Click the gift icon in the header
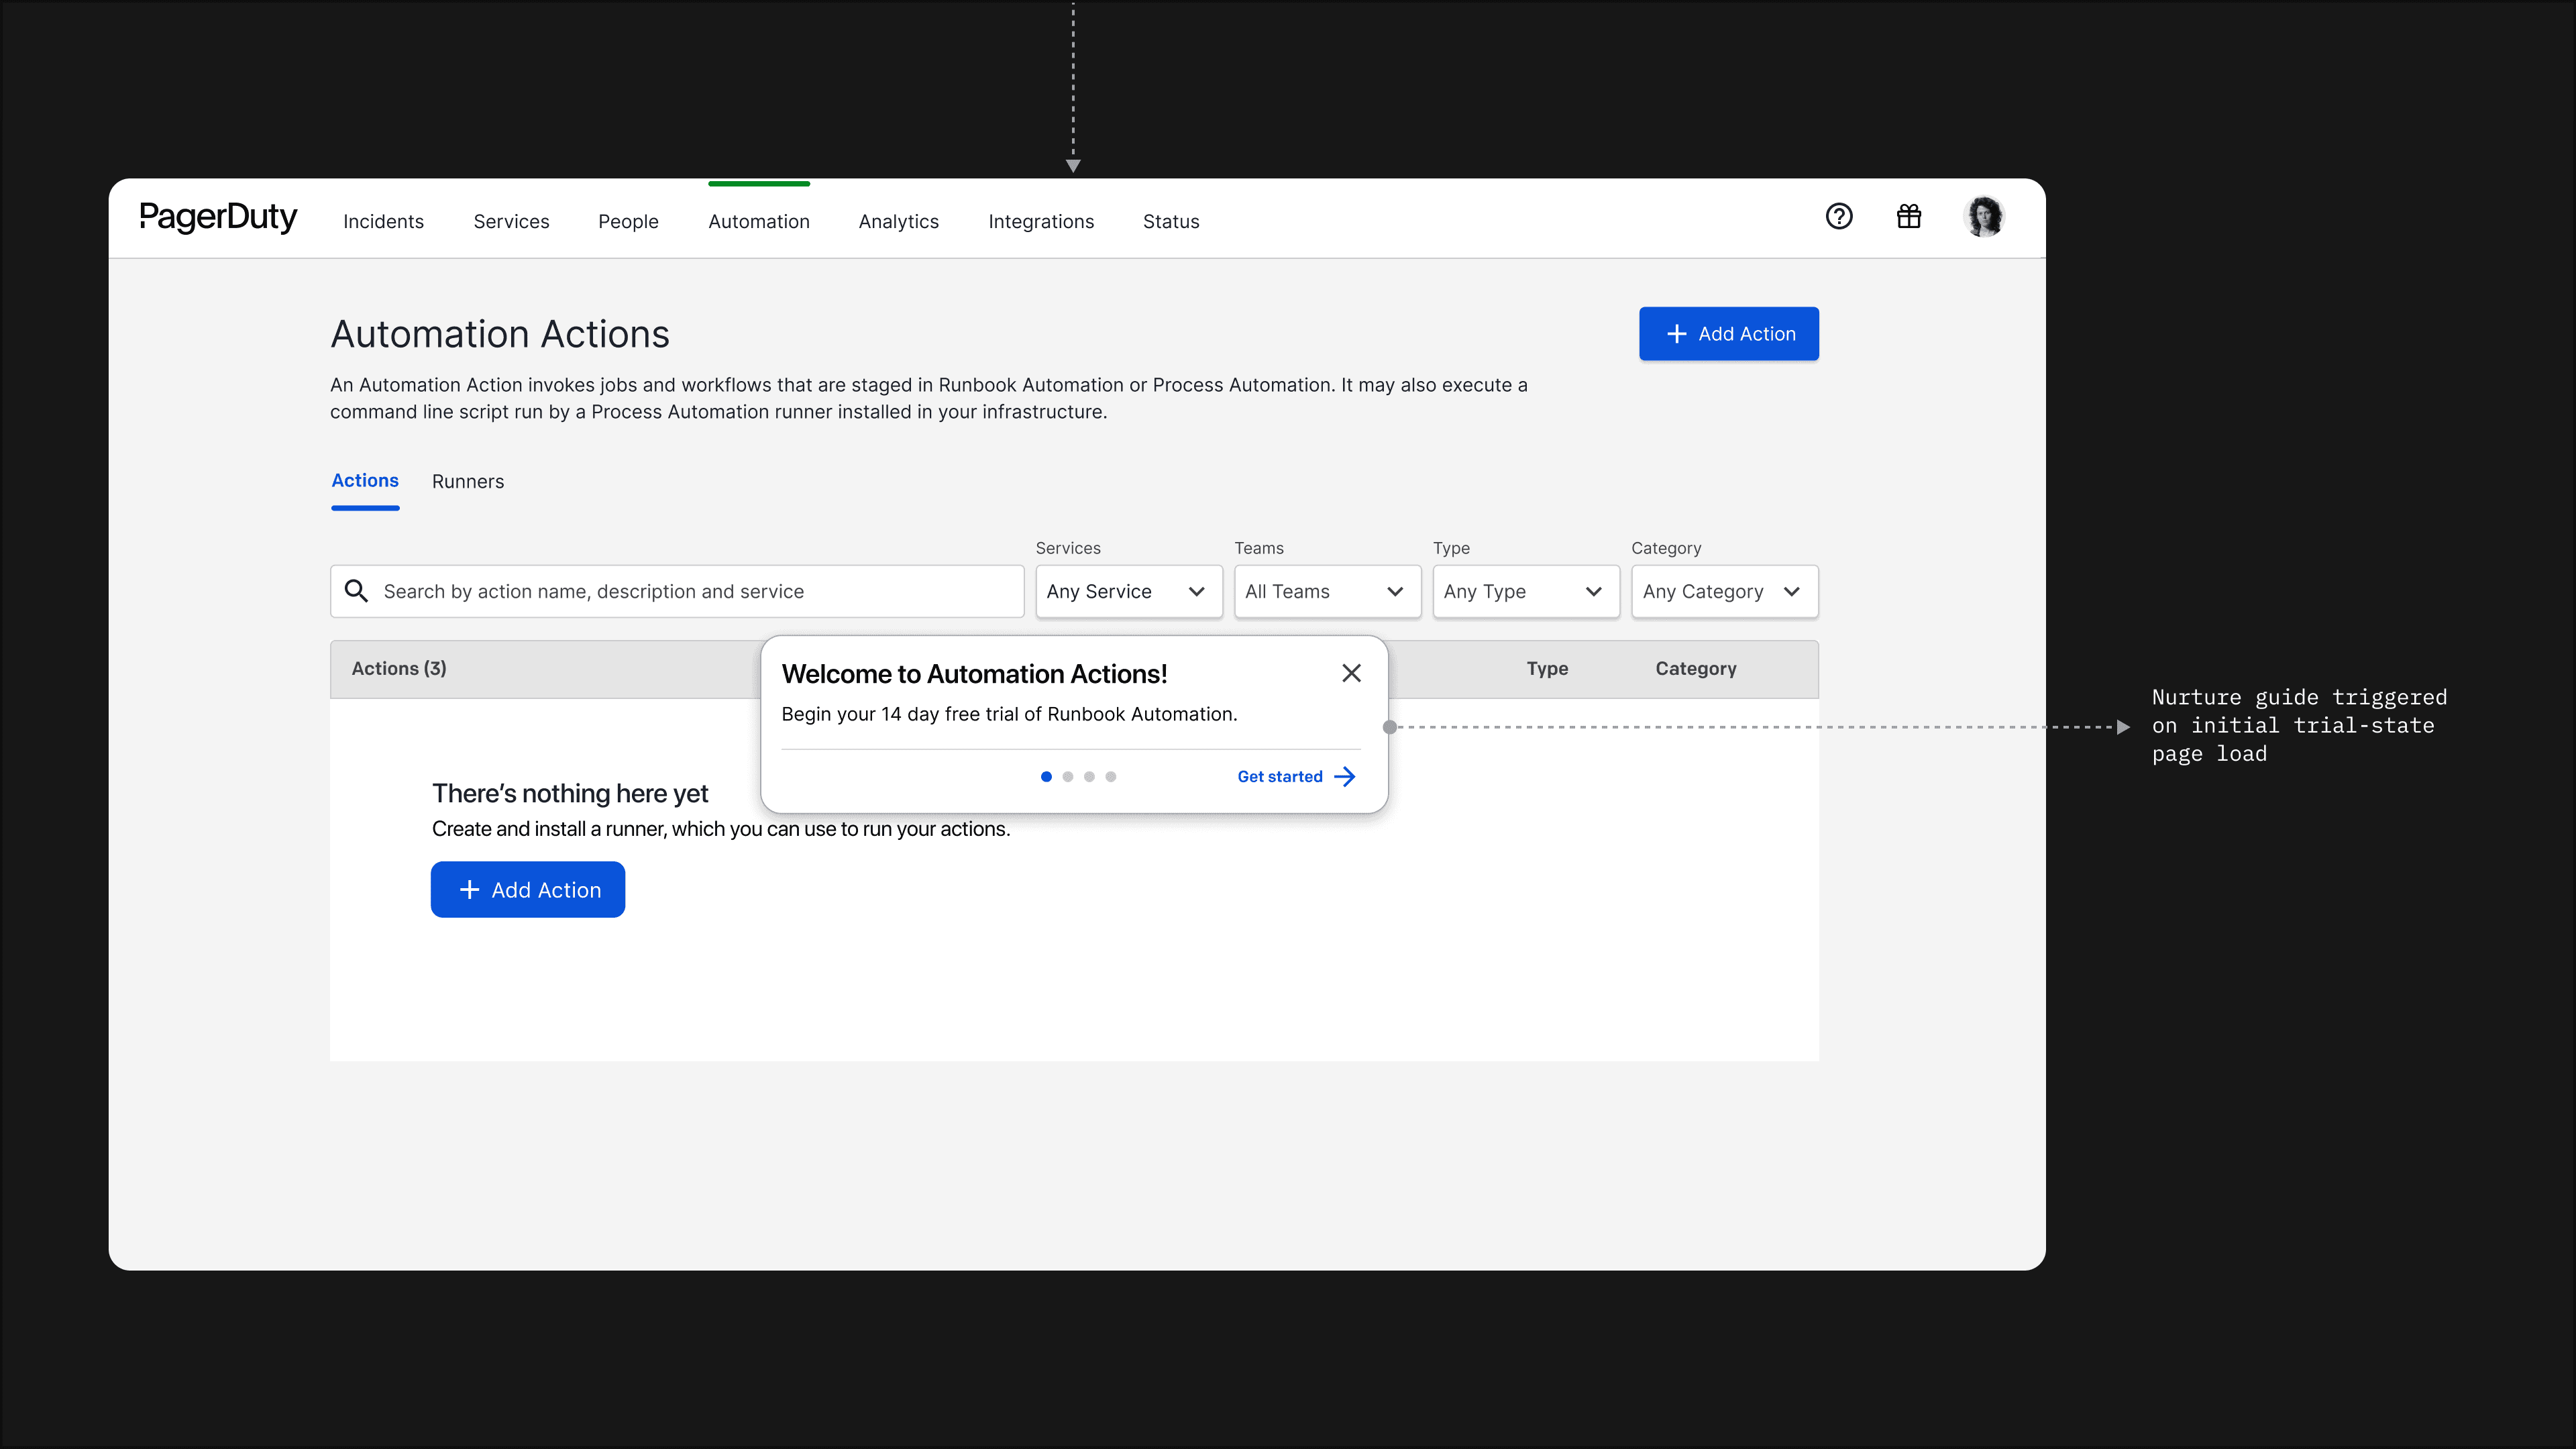Image resolution: width=2576 pixels, height=1449 pixels. pyautogui.click(x=1909, y=217)
